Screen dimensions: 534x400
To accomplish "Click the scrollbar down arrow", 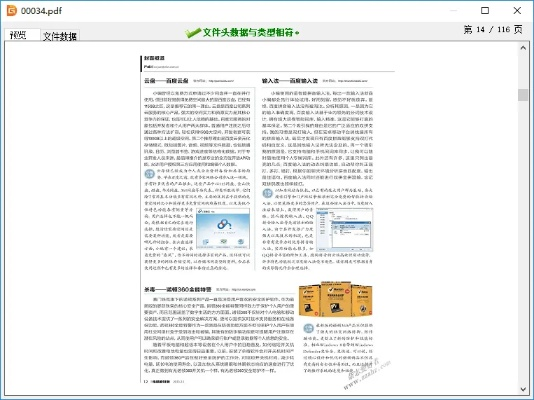I will [523, 389].
